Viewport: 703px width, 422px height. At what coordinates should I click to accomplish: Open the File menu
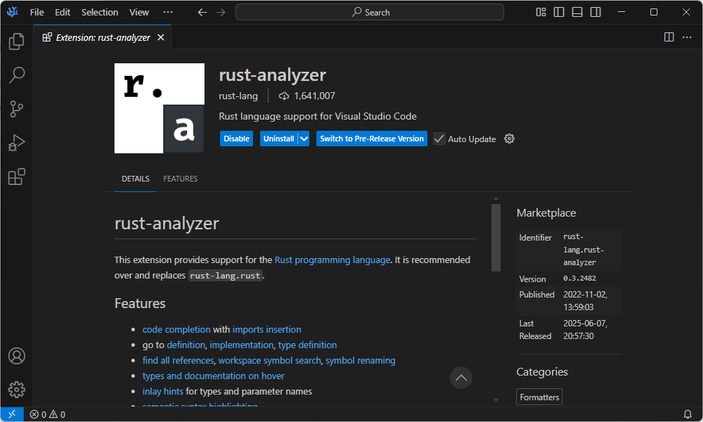37,12
